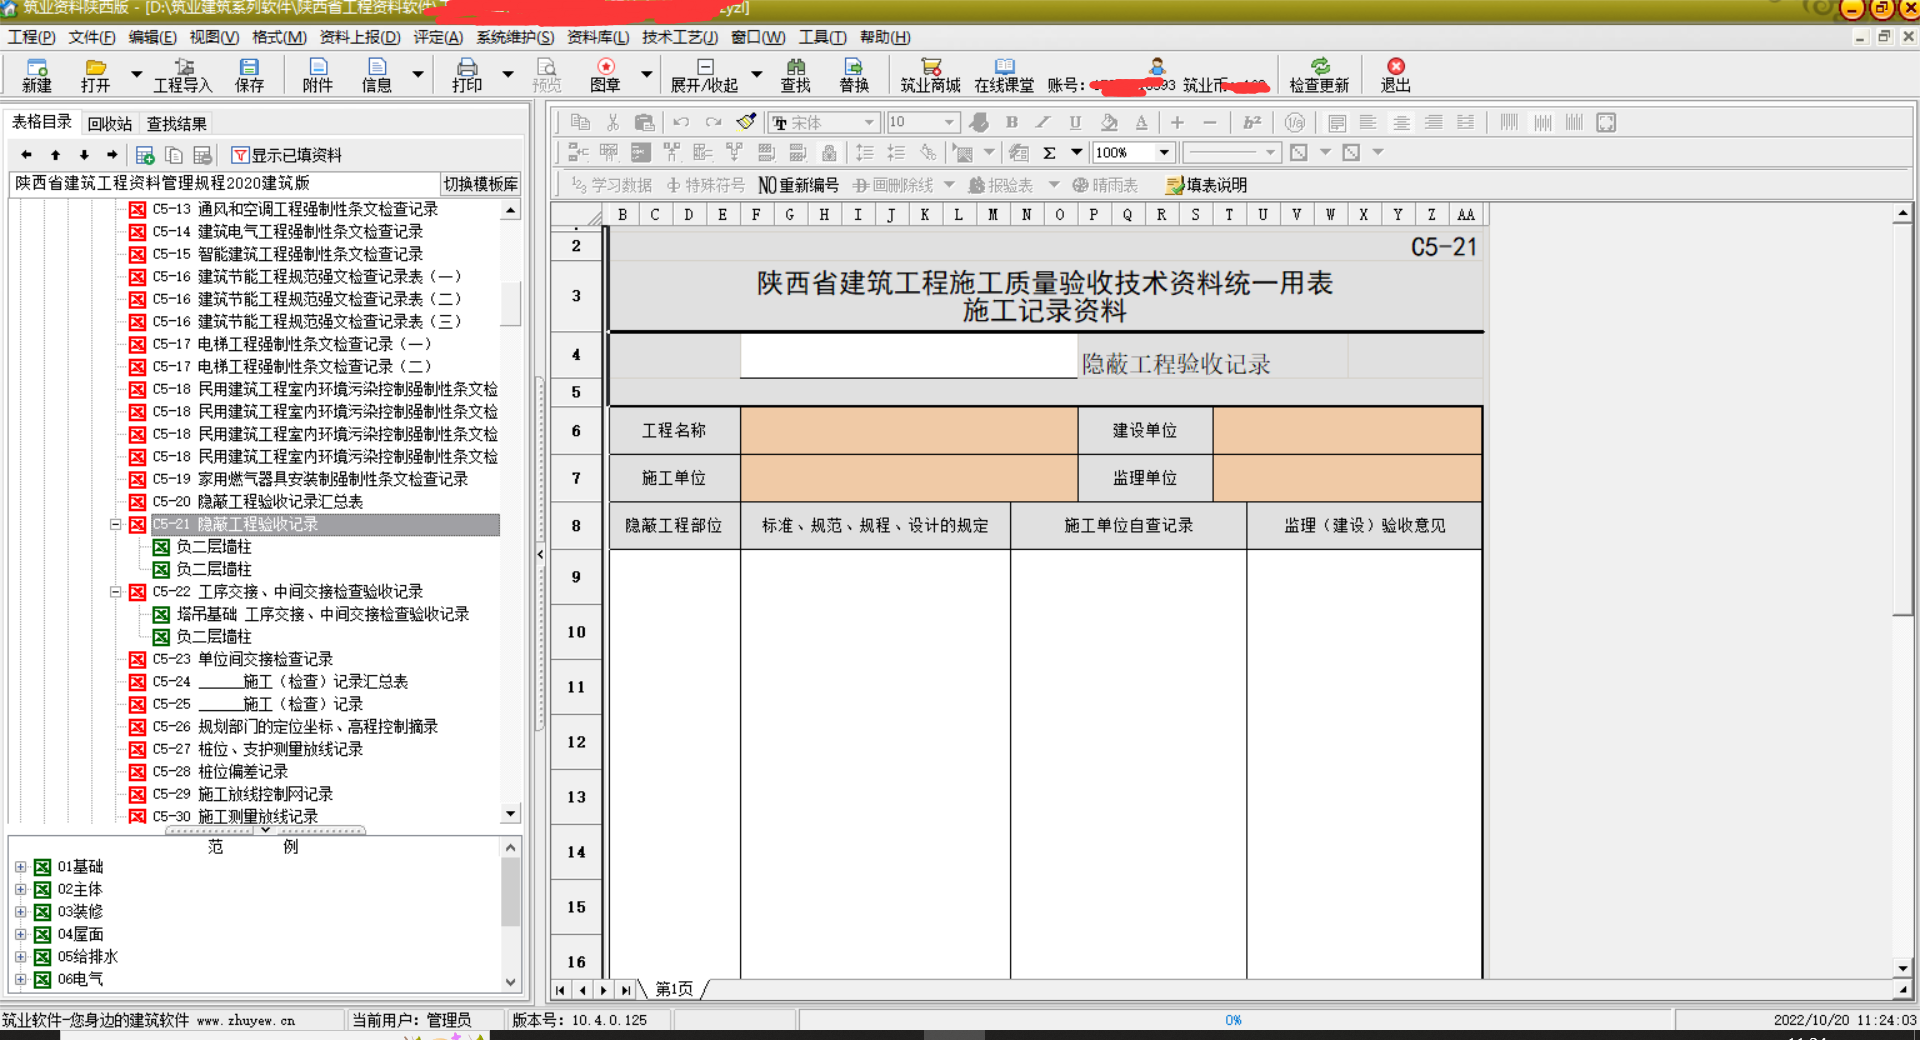
Task: Click the 切换模板库 button
Action: coord(481,184)
